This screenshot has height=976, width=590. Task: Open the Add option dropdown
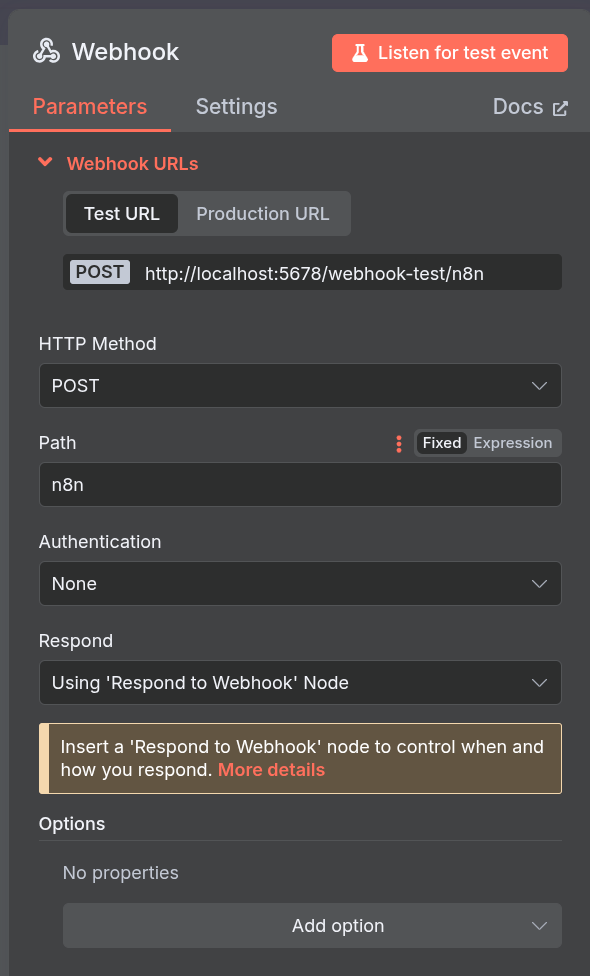(x=312, y=926)
